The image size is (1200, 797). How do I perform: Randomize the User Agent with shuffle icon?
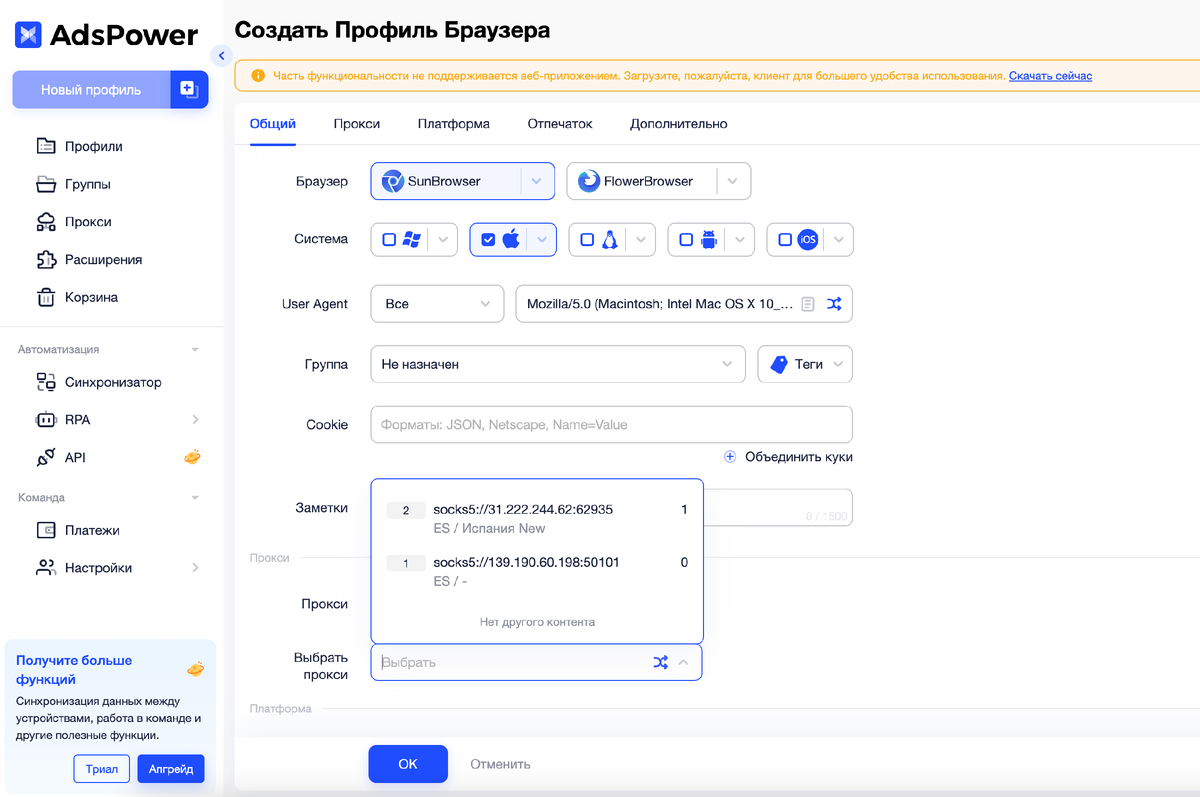coord(835,304)
